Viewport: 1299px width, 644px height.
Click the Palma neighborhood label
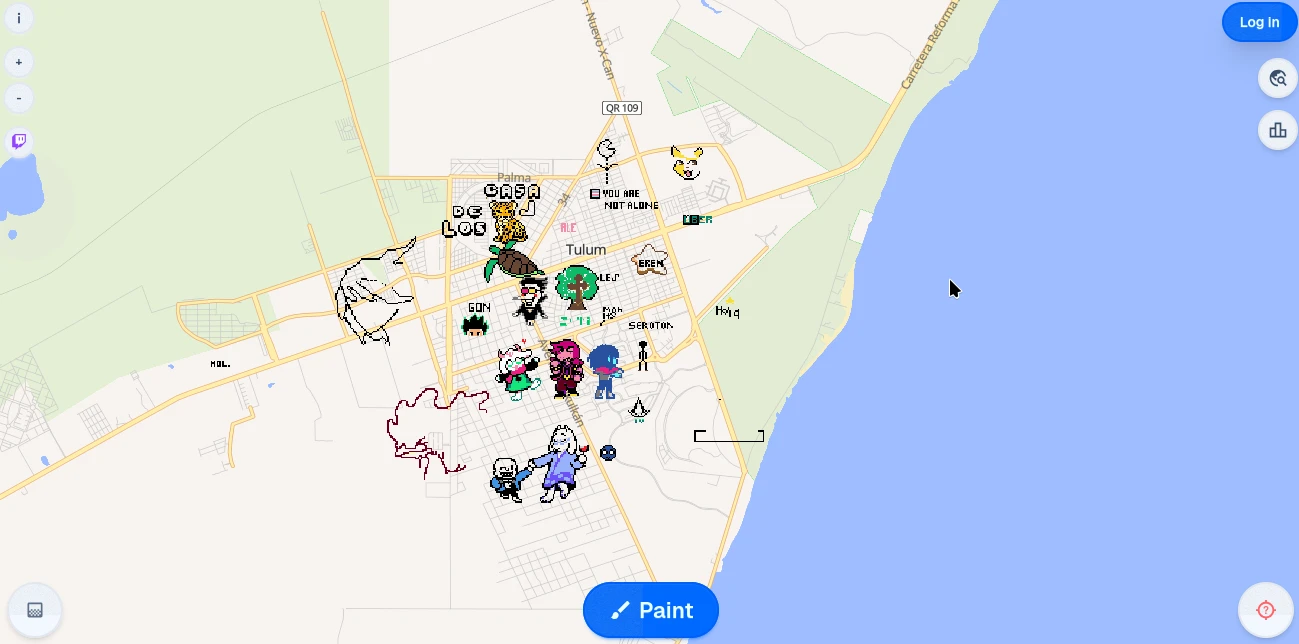514,178
